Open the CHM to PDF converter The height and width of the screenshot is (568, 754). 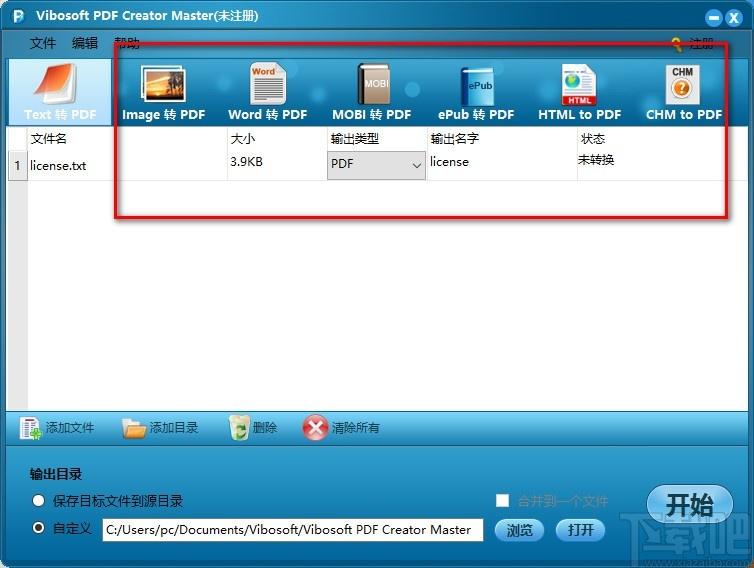point(683,92)
